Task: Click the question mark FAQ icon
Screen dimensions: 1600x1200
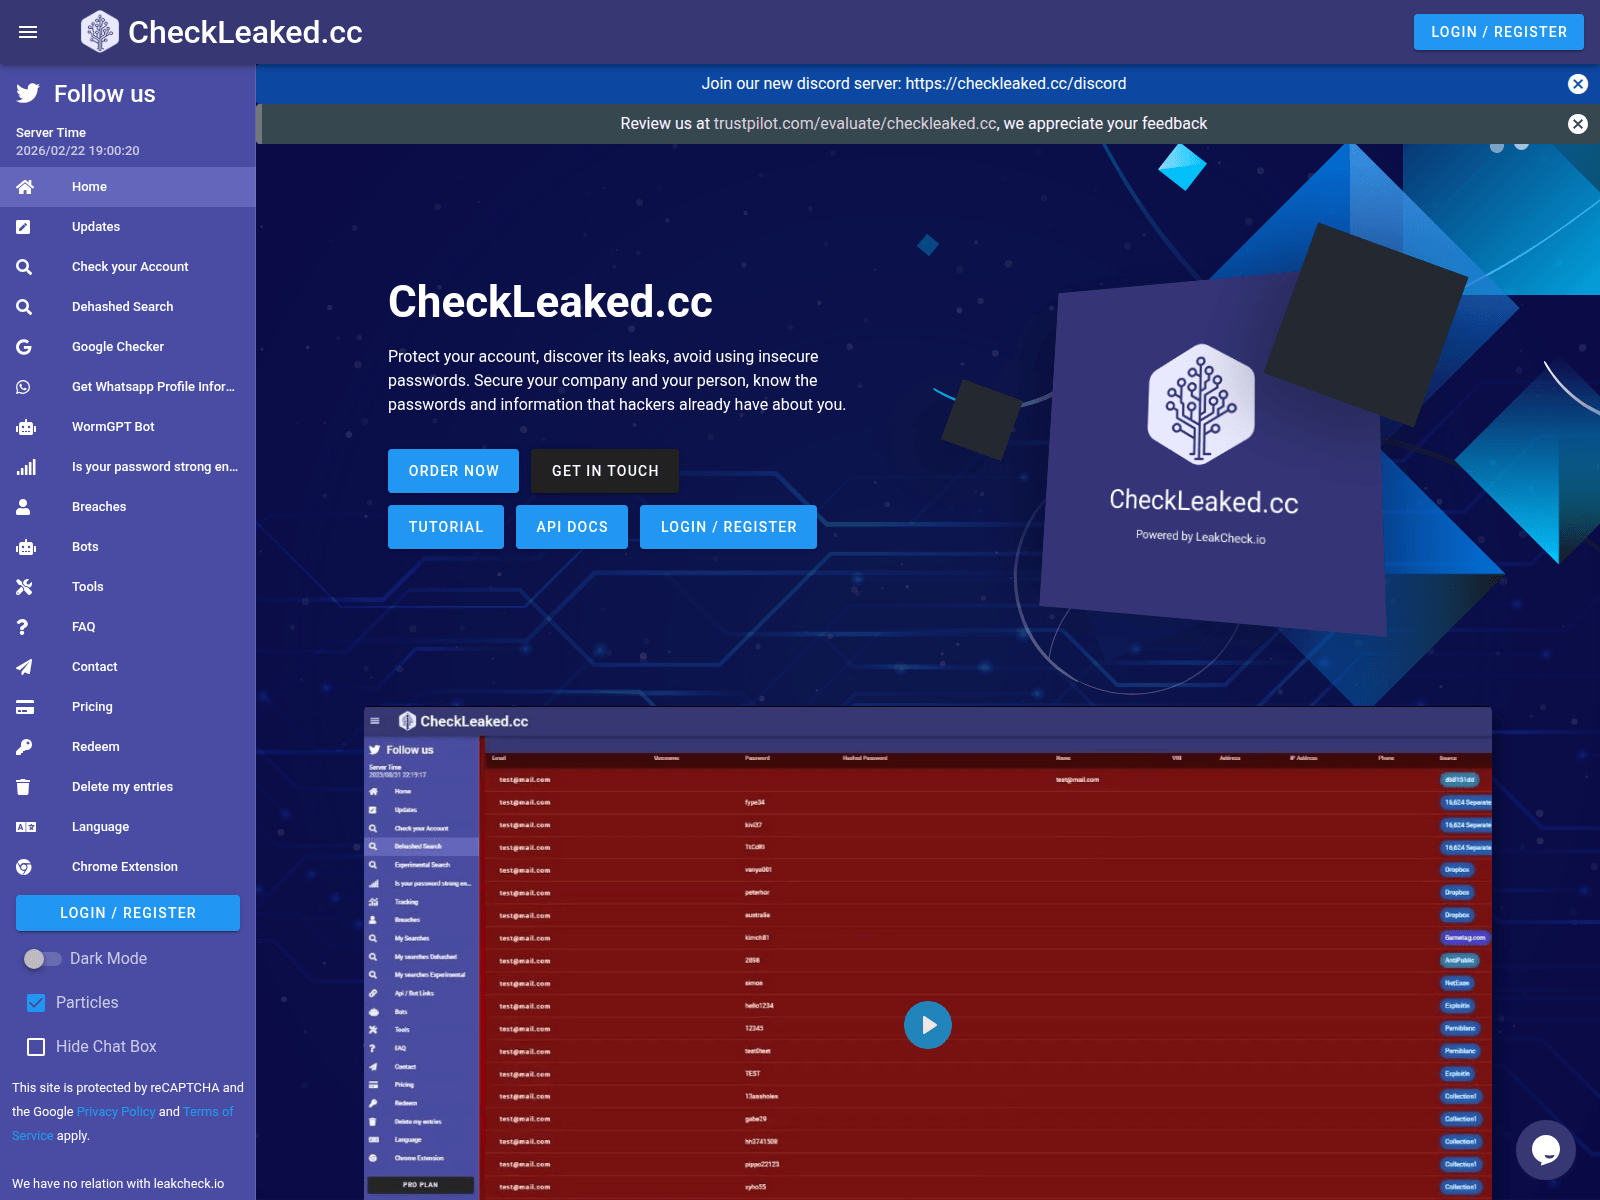Action: click(x=22, y=627)
